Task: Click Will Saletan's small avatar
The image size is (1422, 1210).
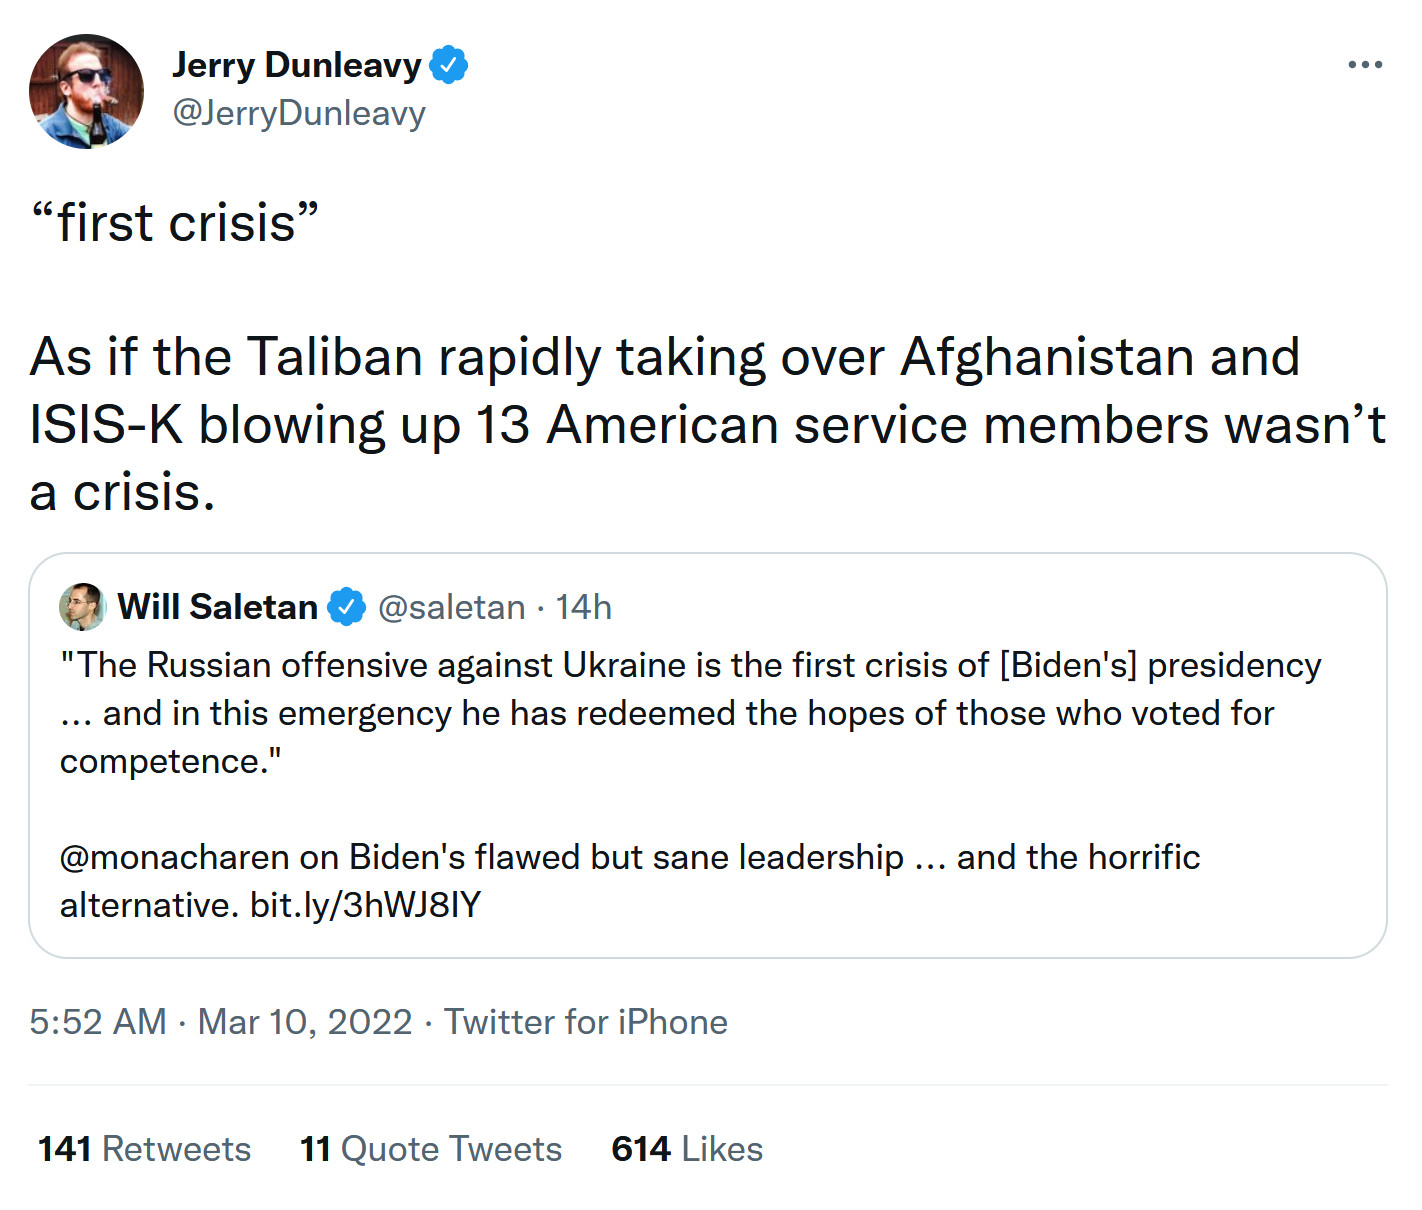Action: click(82, 607)
